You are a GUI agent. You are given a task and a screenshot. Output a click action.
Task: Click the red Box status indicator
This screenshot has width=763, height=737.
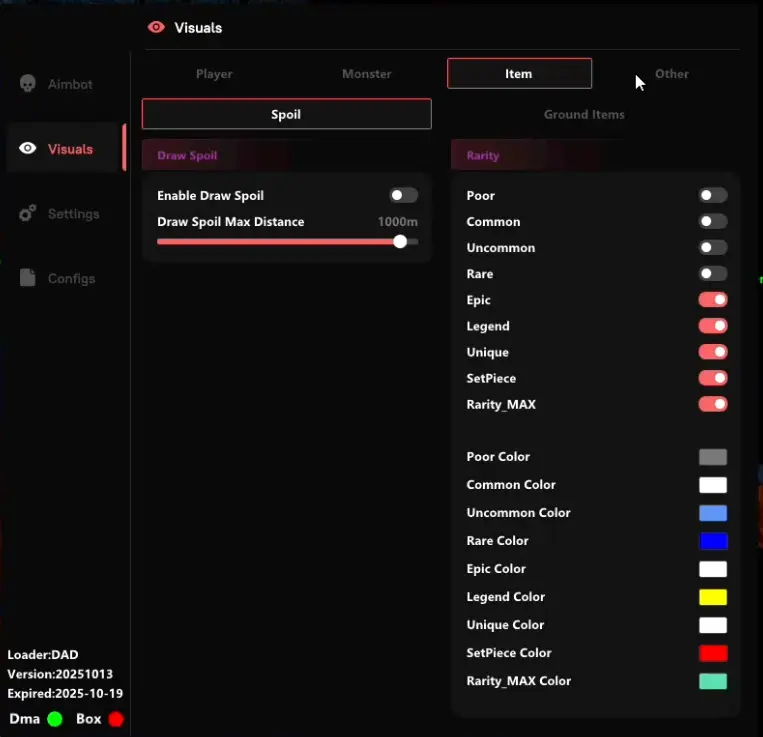click(116, 719)
